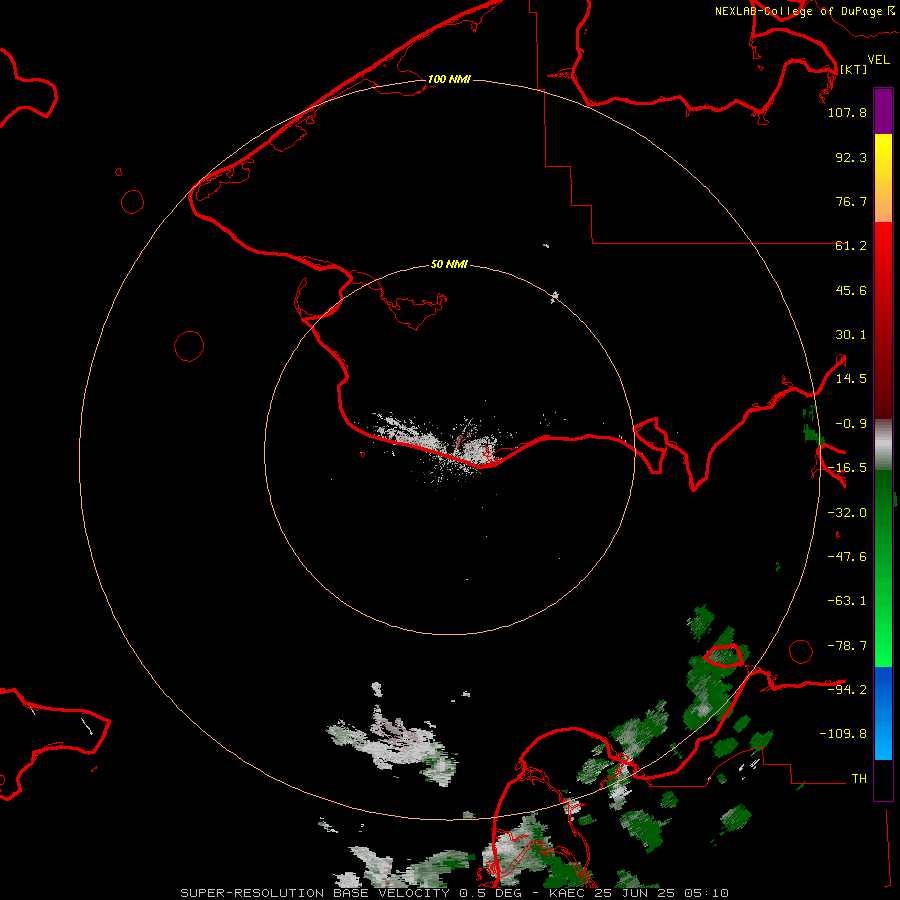This screenshot has width=900, height=900.
Task: Select the -47.6 velocity scale value
Action: (847, 557)
